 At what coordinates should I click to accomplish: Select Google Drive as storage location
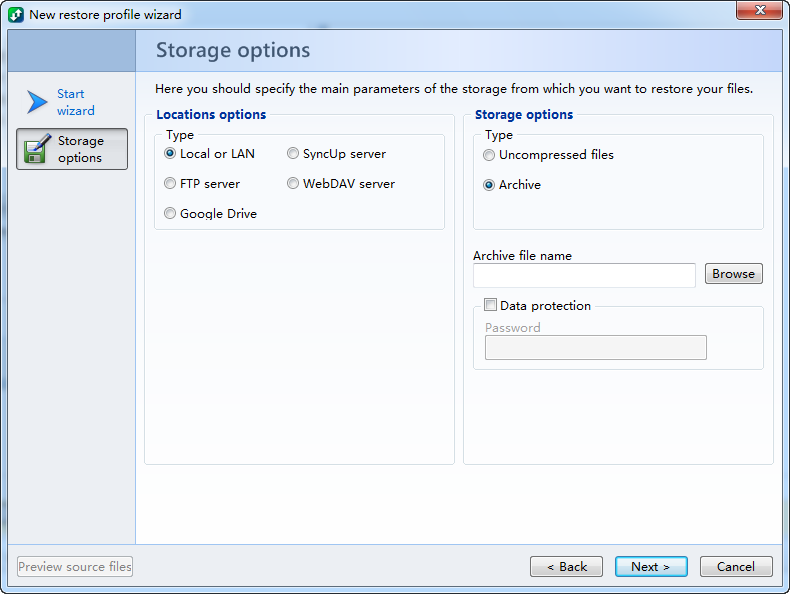pyautogui.click(x=170, y=214)
